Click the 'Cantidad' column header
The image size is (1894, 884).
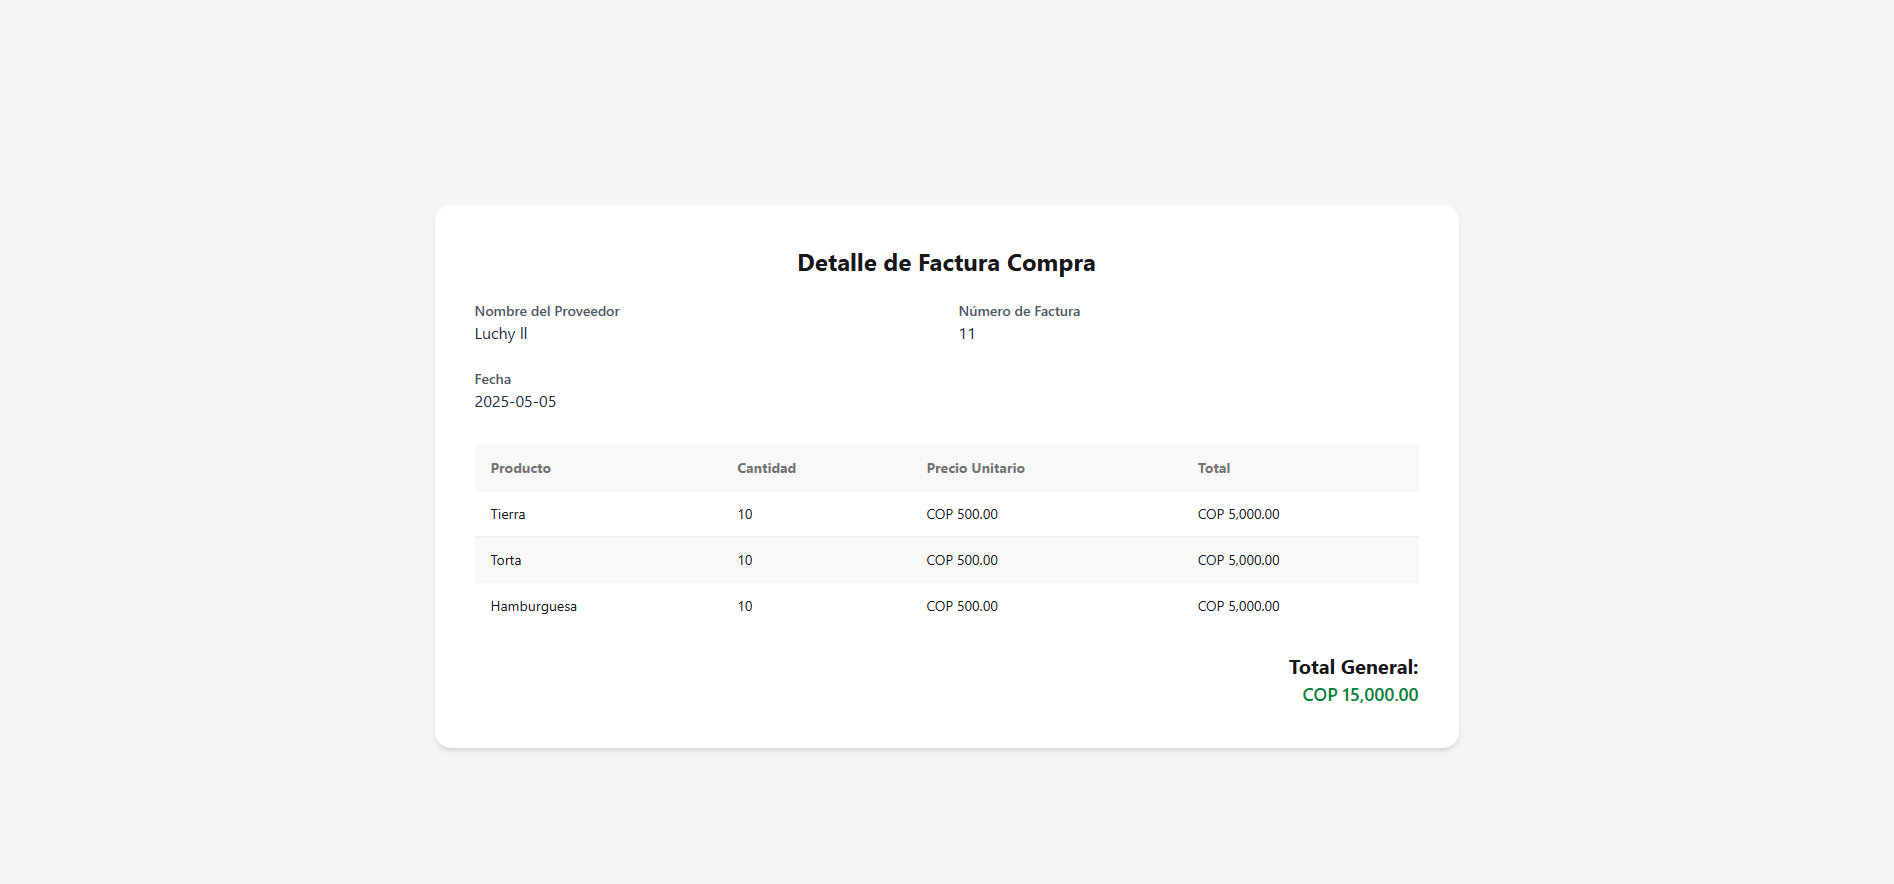[766, 468]
